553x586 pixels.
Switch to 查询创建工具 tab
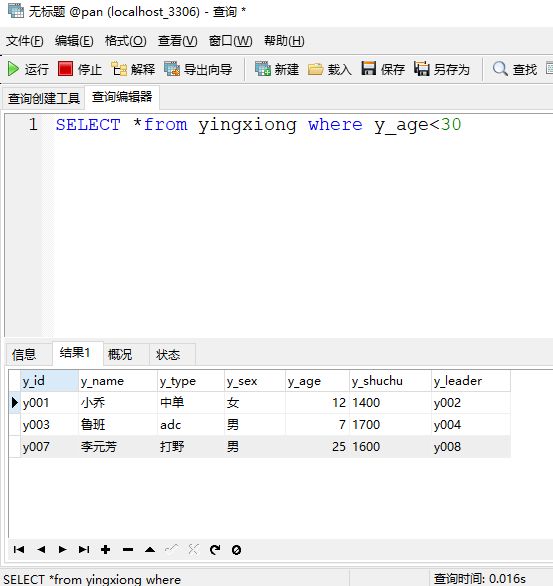click(44, 98)
